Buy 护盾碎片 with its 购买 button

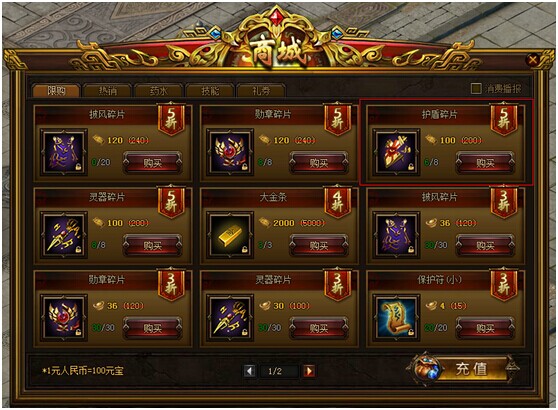(485, 163)
